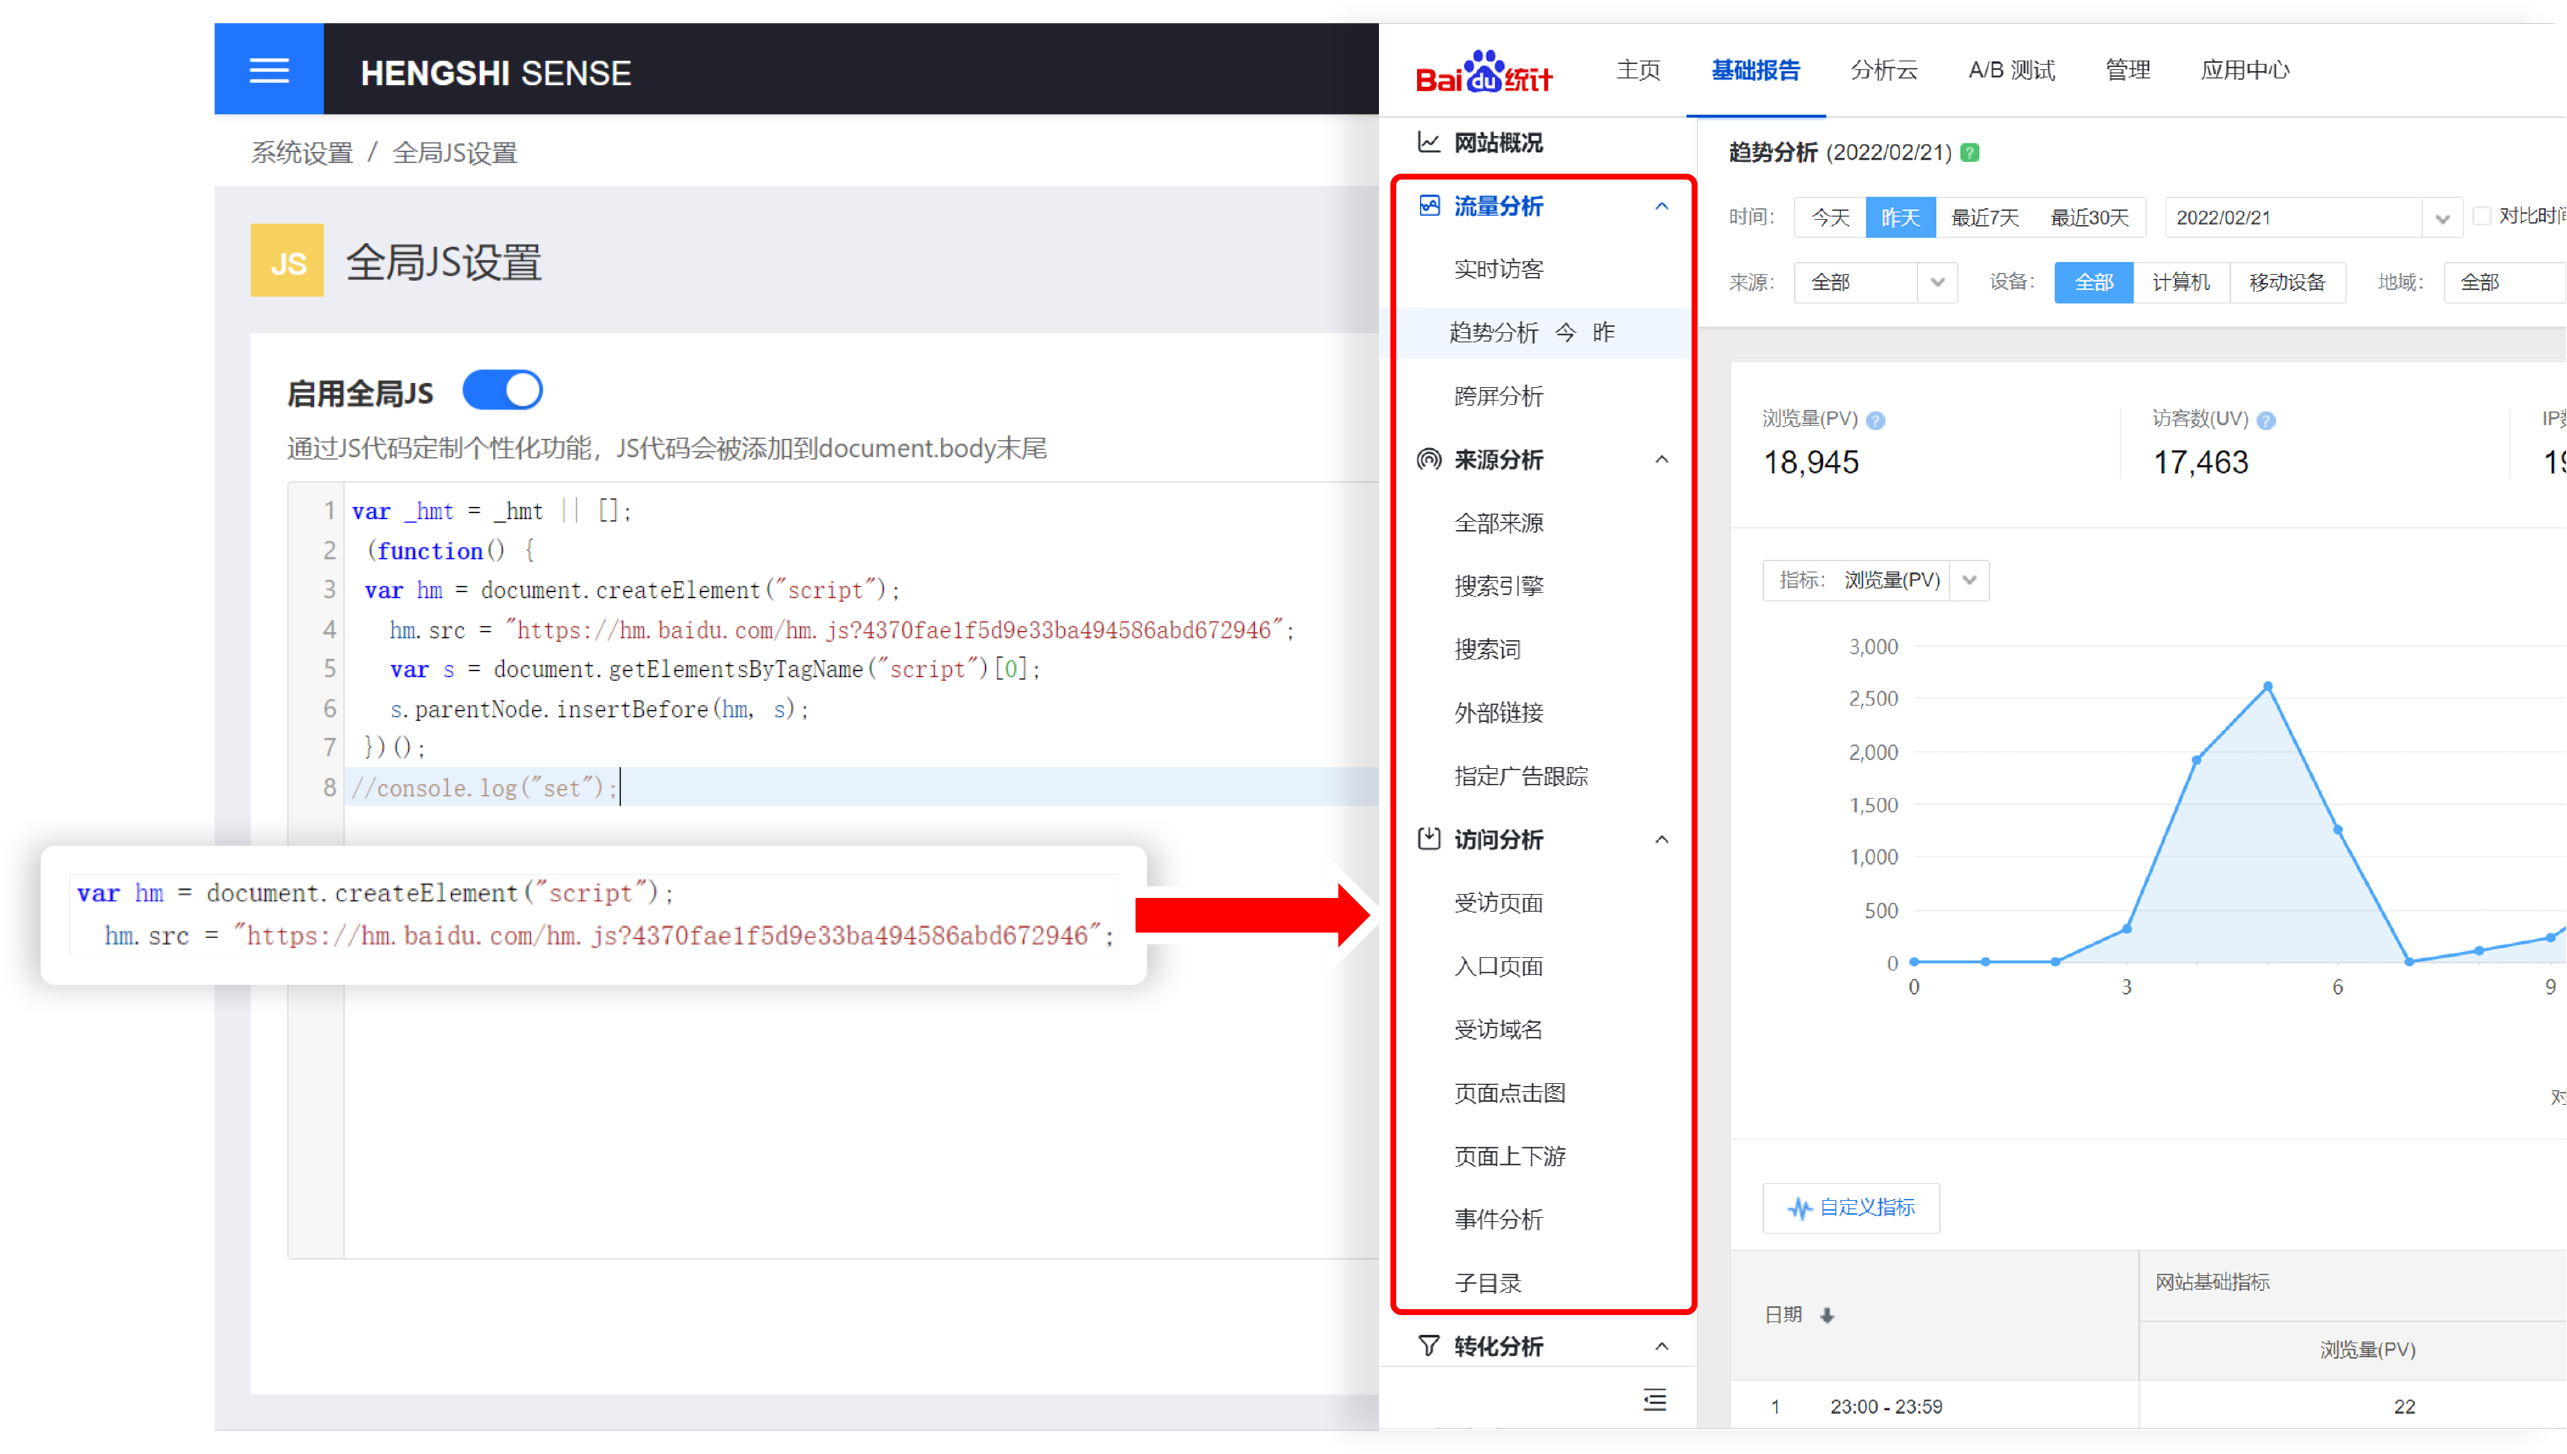Open 受访页面 report

tap(1497, 903)
